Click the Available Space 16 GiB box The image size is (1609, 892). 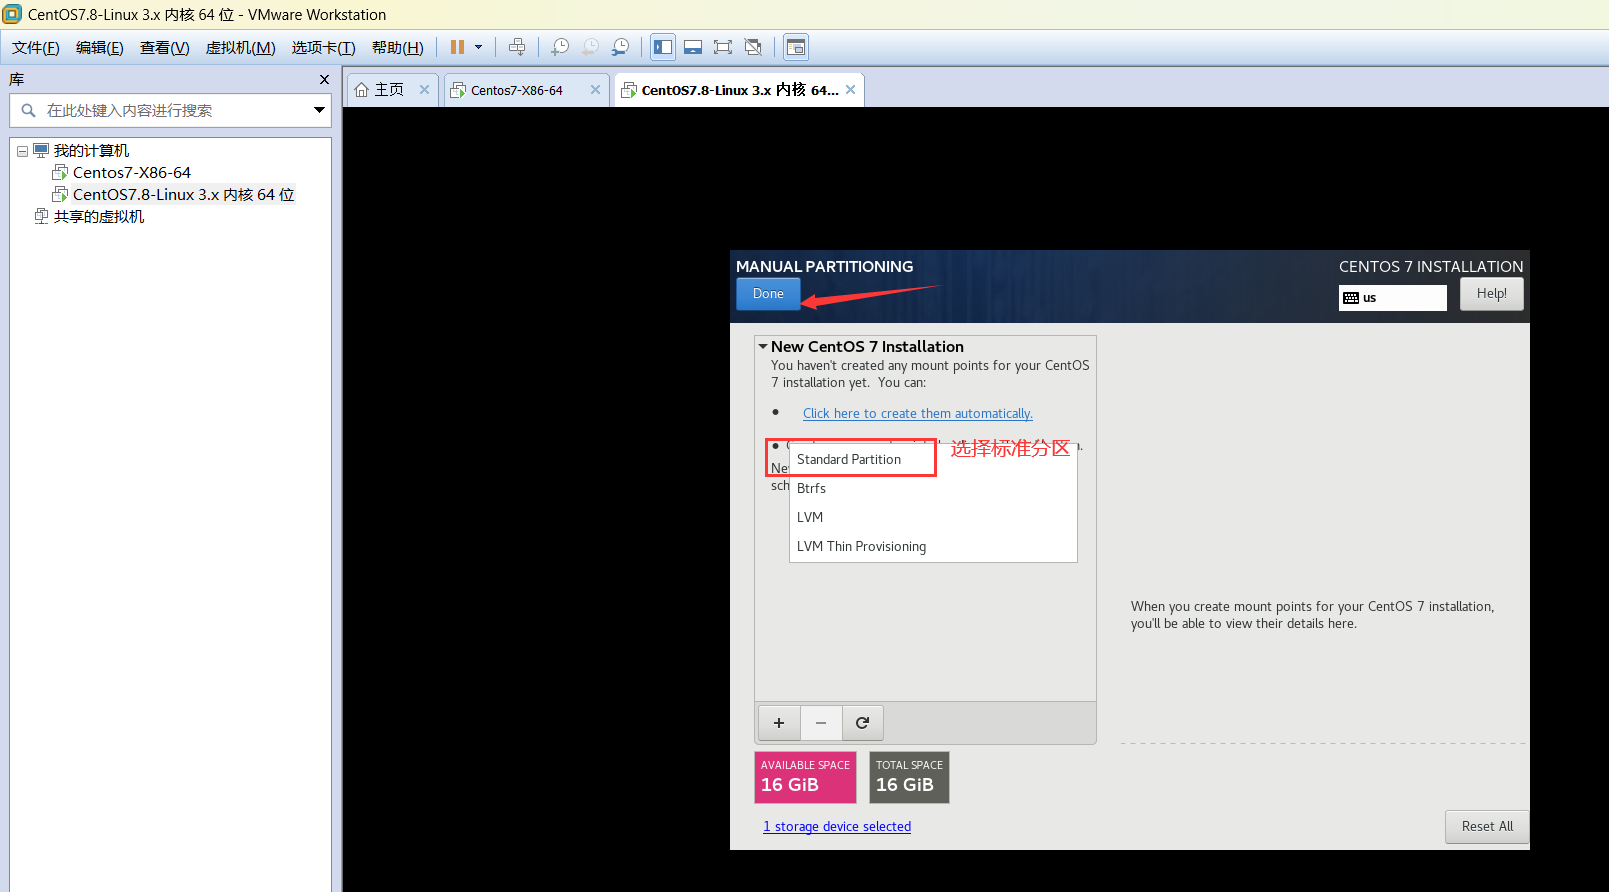pyautogui.click(x=805, y=777)
